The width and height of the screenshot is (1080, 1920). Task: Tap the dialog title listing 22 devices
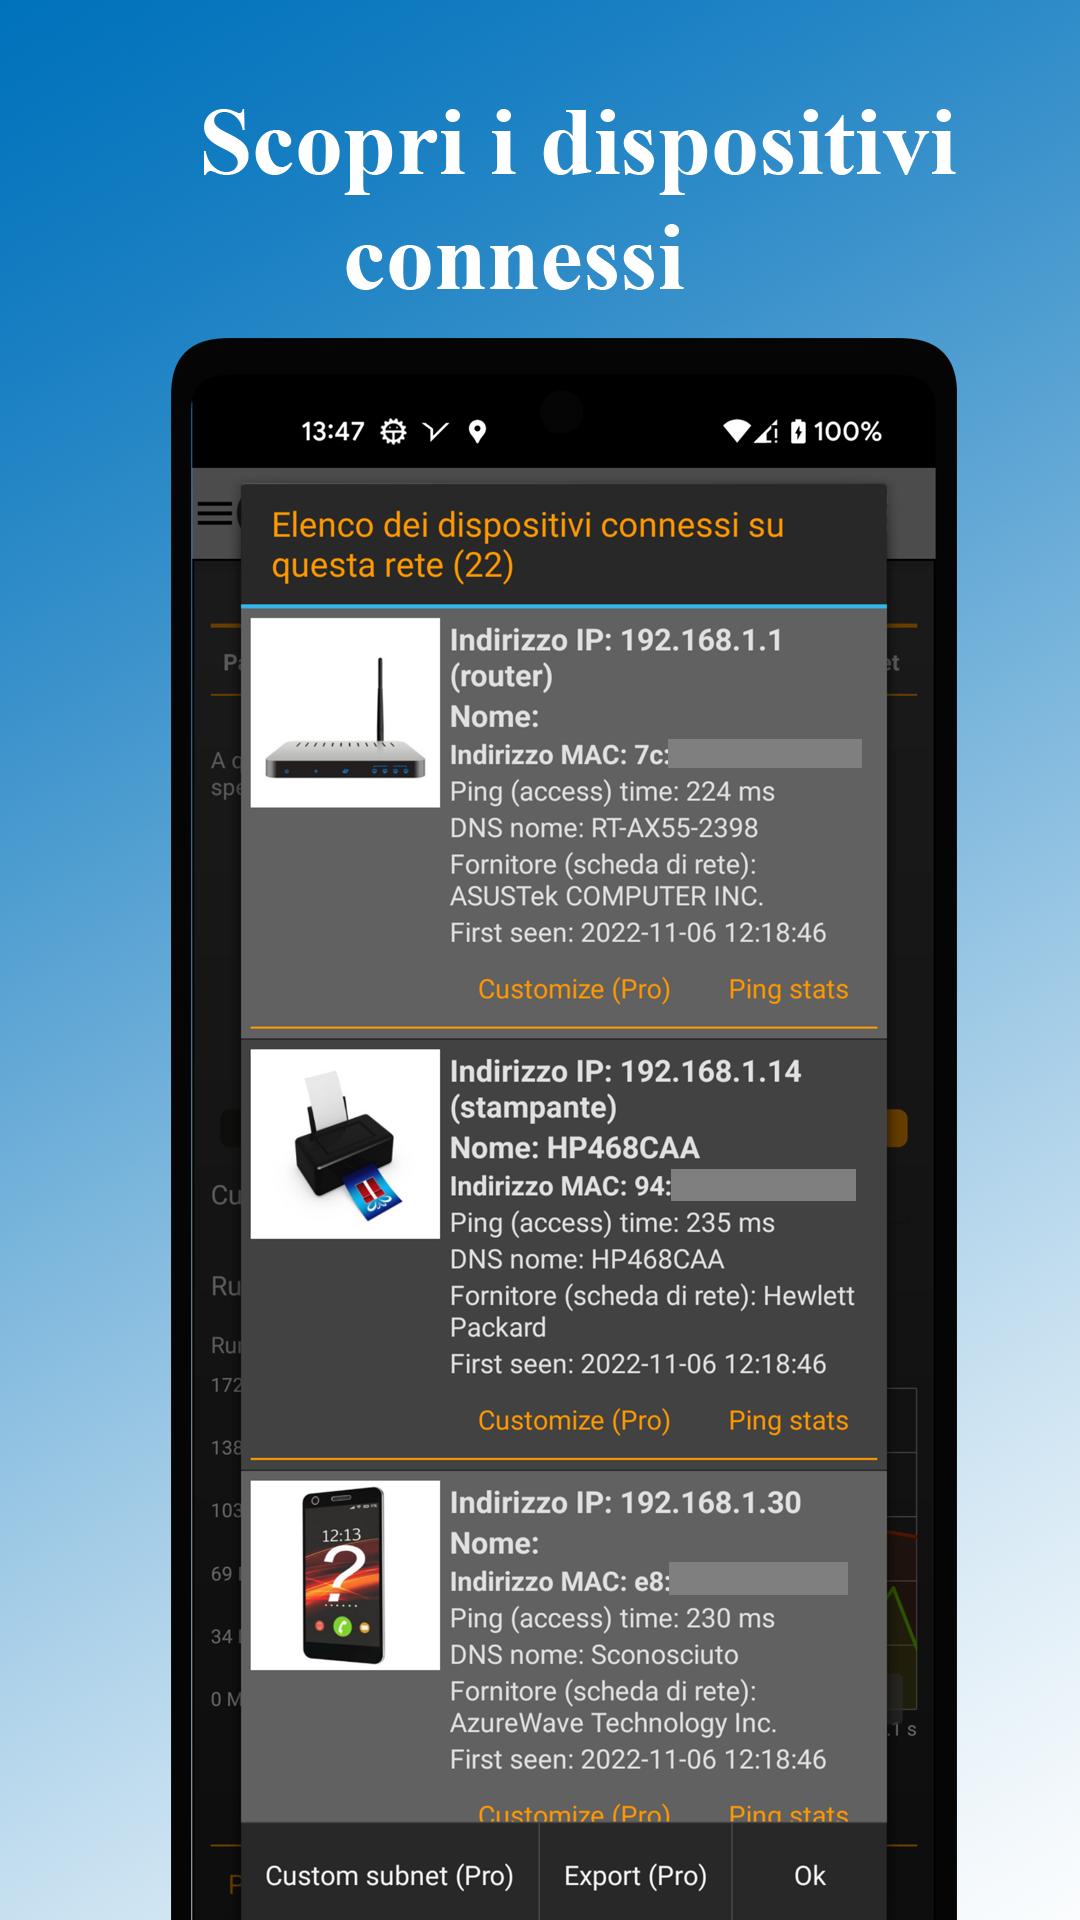[x=528, y=545]
